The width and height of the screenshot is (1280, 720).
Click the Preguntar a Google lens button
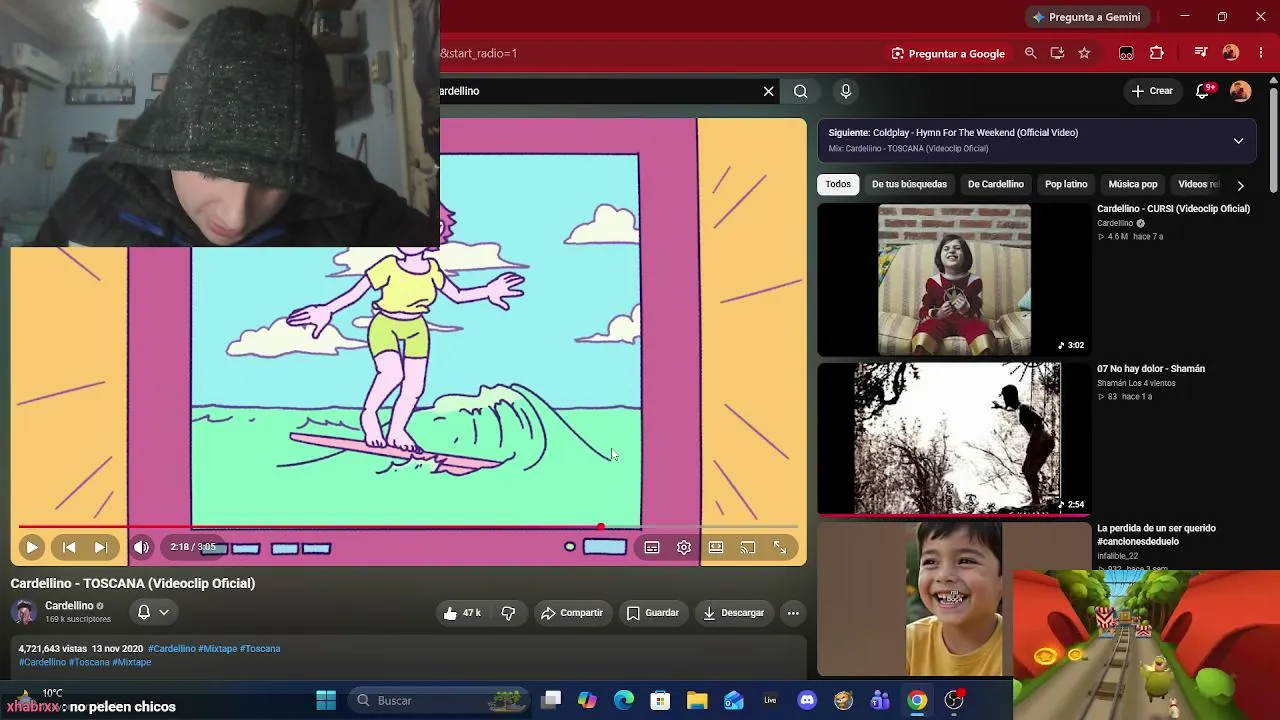948,53
